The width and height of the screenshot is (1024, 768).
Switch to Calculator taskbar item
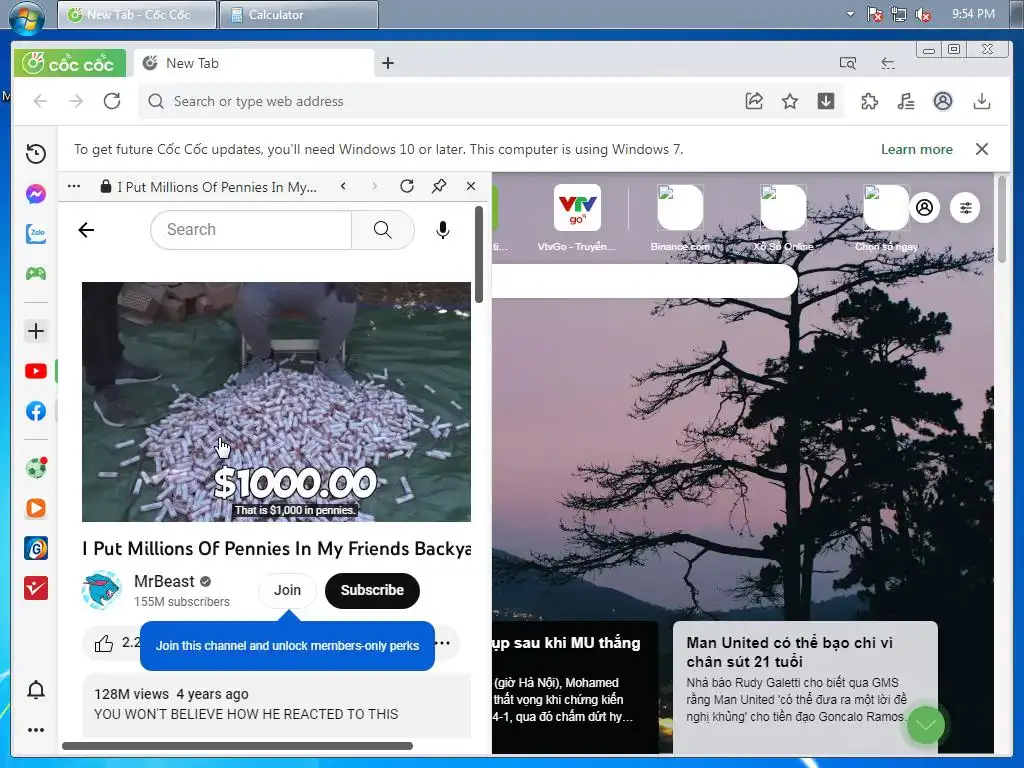pyautogui.click(x=298, y=14)
